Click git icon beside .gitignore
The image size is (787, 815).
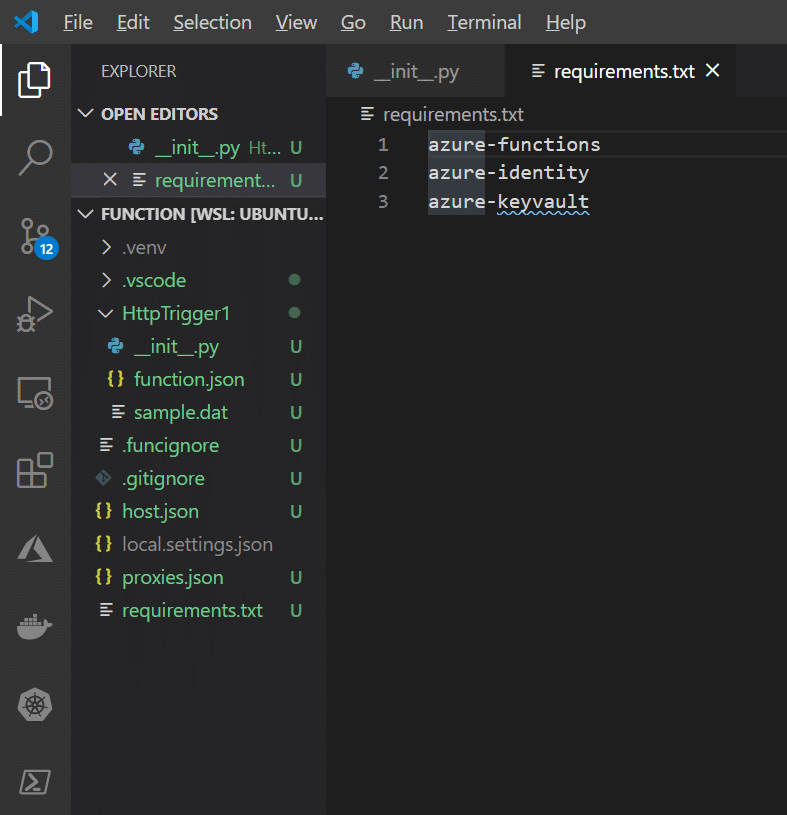tap(103, 478)
